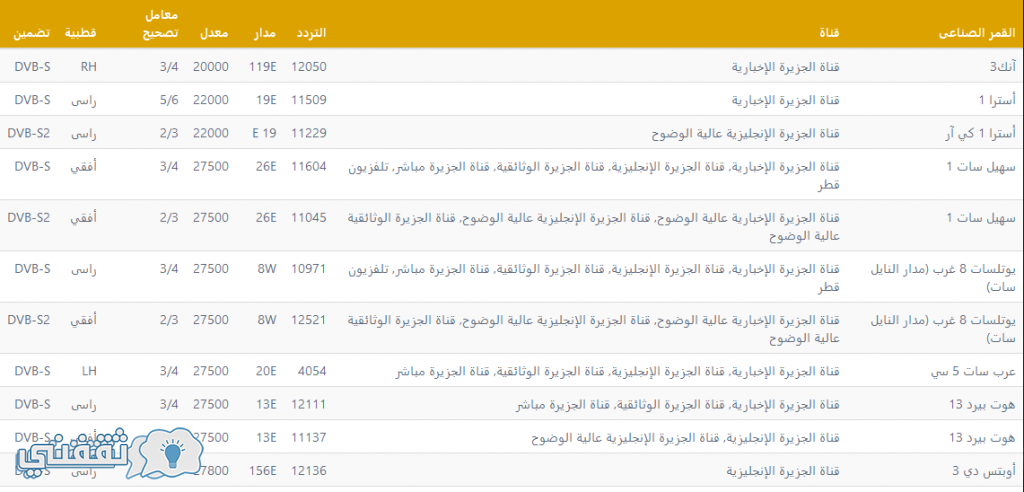This screenshot has width=1024, height=492.
Task: Click symbol rate 22000 in the 11509 row
Action: tap(211, 100)
